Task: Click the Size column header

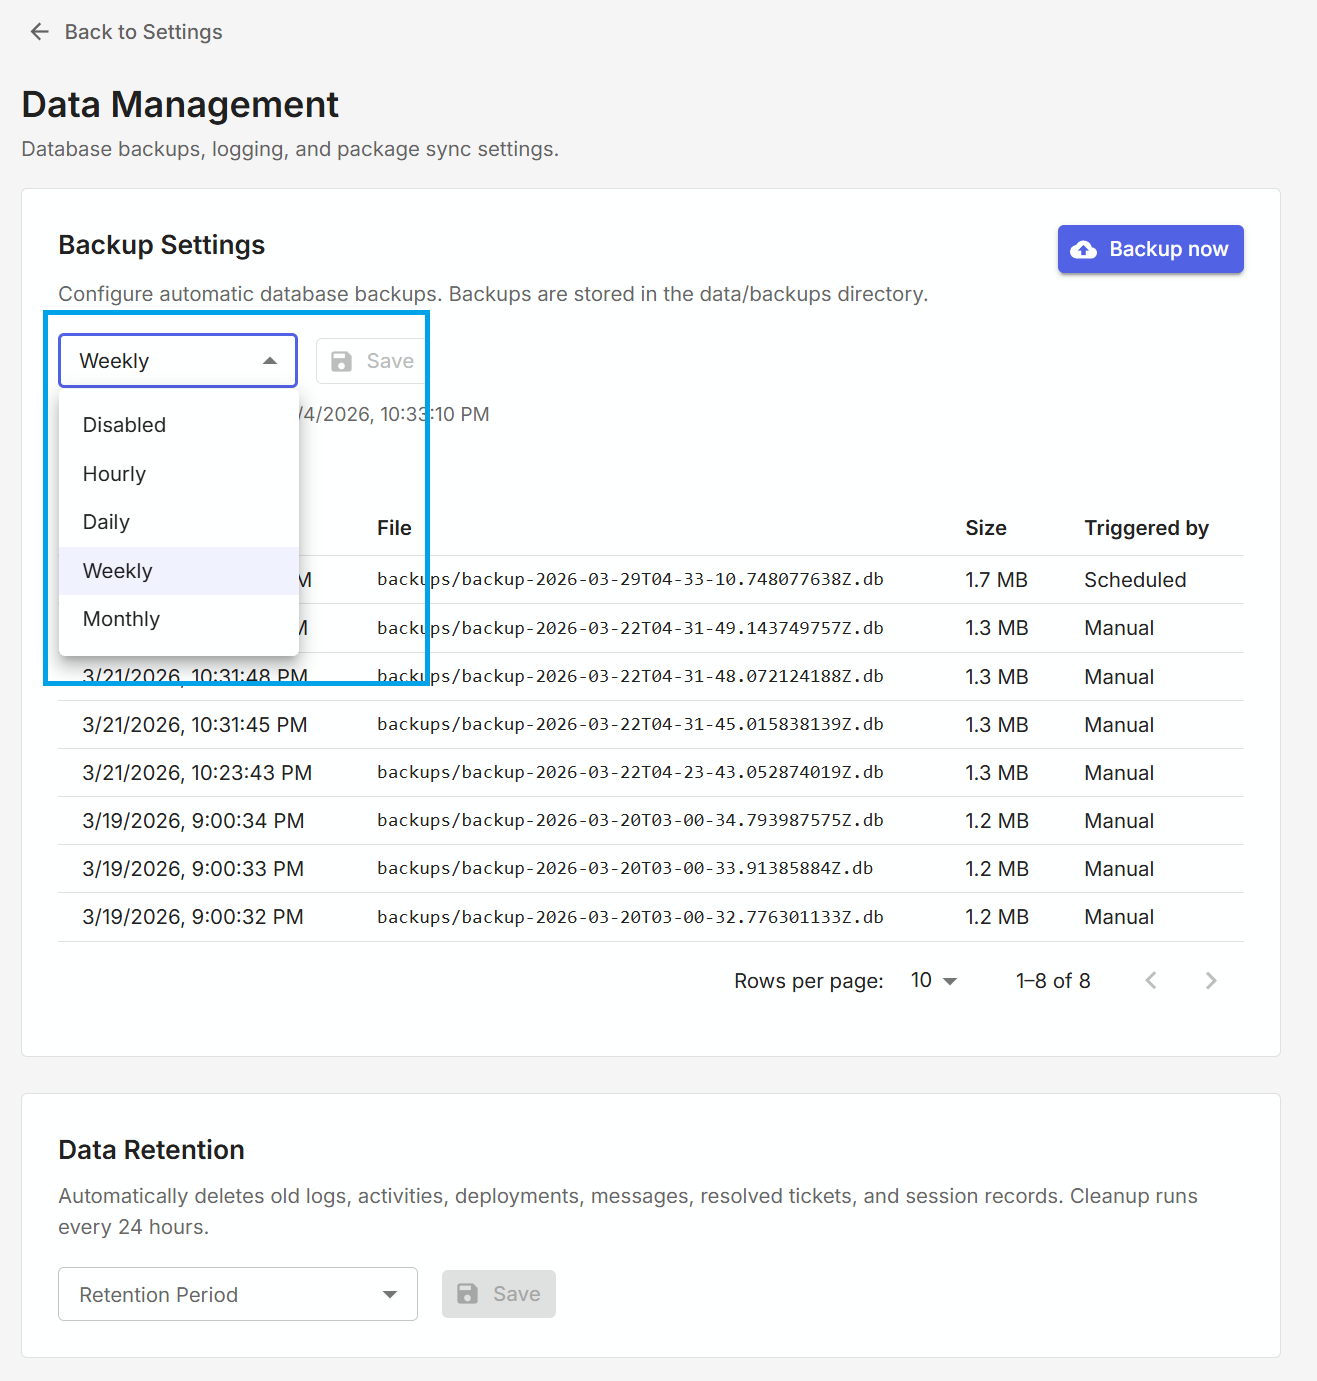Action: click(985, 528)
